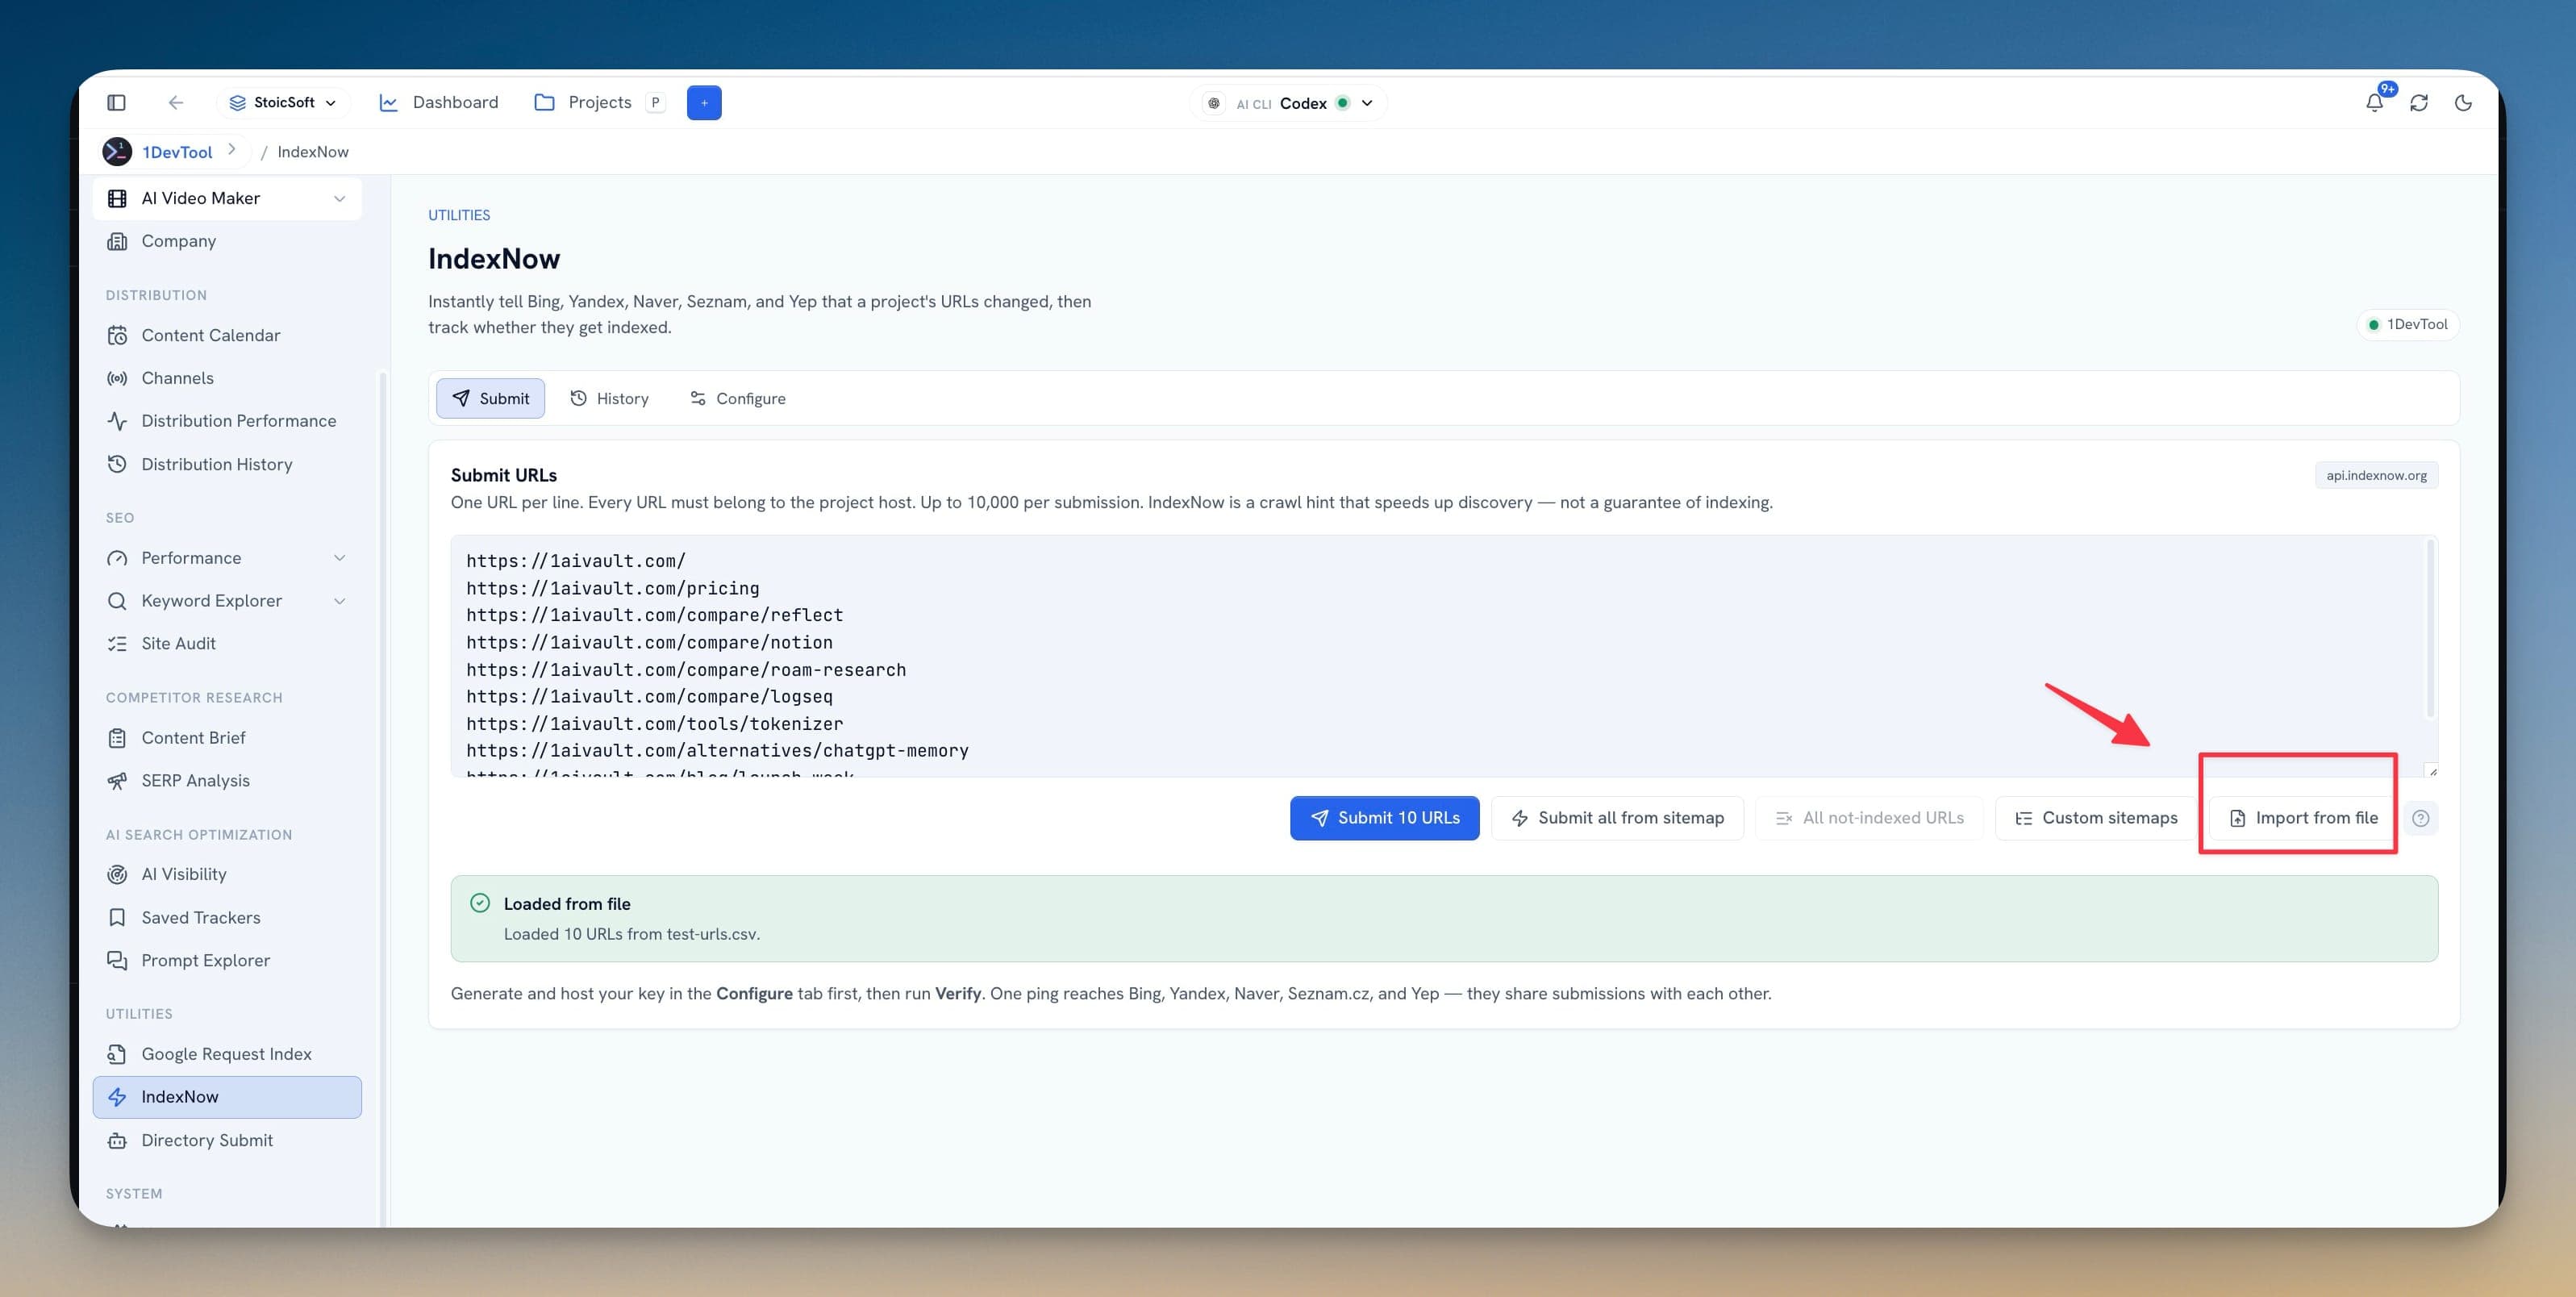
Task: Click chevron next to 1DevTool breadcrumb
Action: tap(232, 150)
